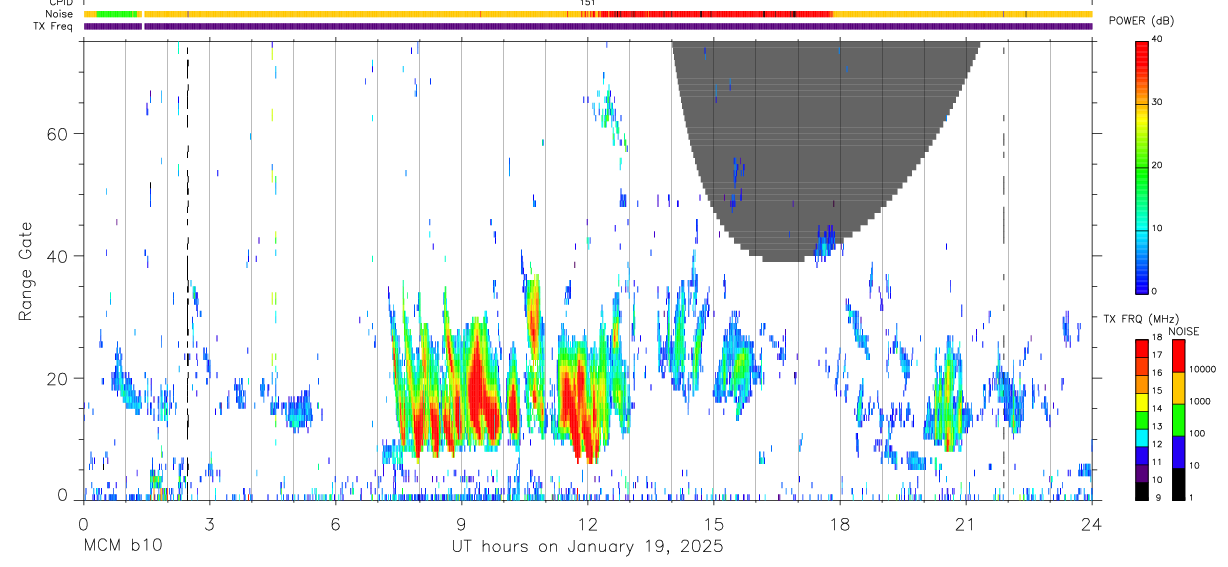This screenshot has width=1228, height=567.
Task: Select the Range Gate axis label
Action: 26,270
